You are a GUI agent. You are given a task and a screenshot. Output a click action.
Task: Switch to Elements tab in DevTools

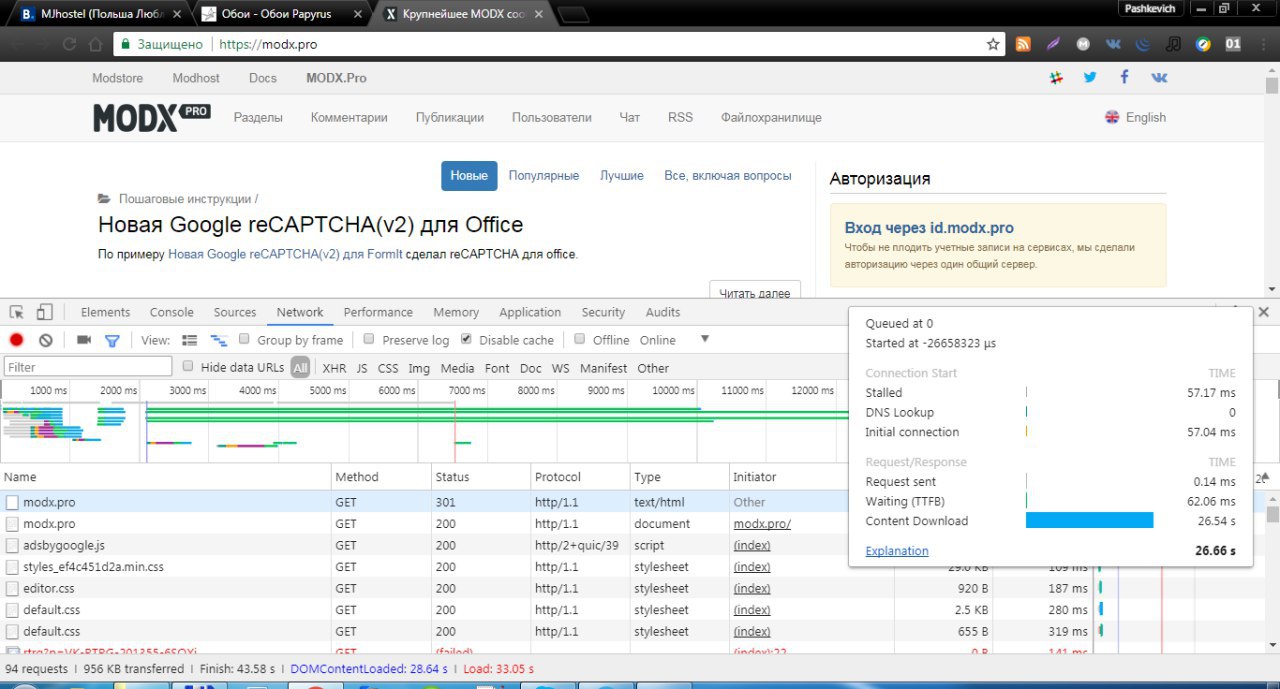pos(105,312)
